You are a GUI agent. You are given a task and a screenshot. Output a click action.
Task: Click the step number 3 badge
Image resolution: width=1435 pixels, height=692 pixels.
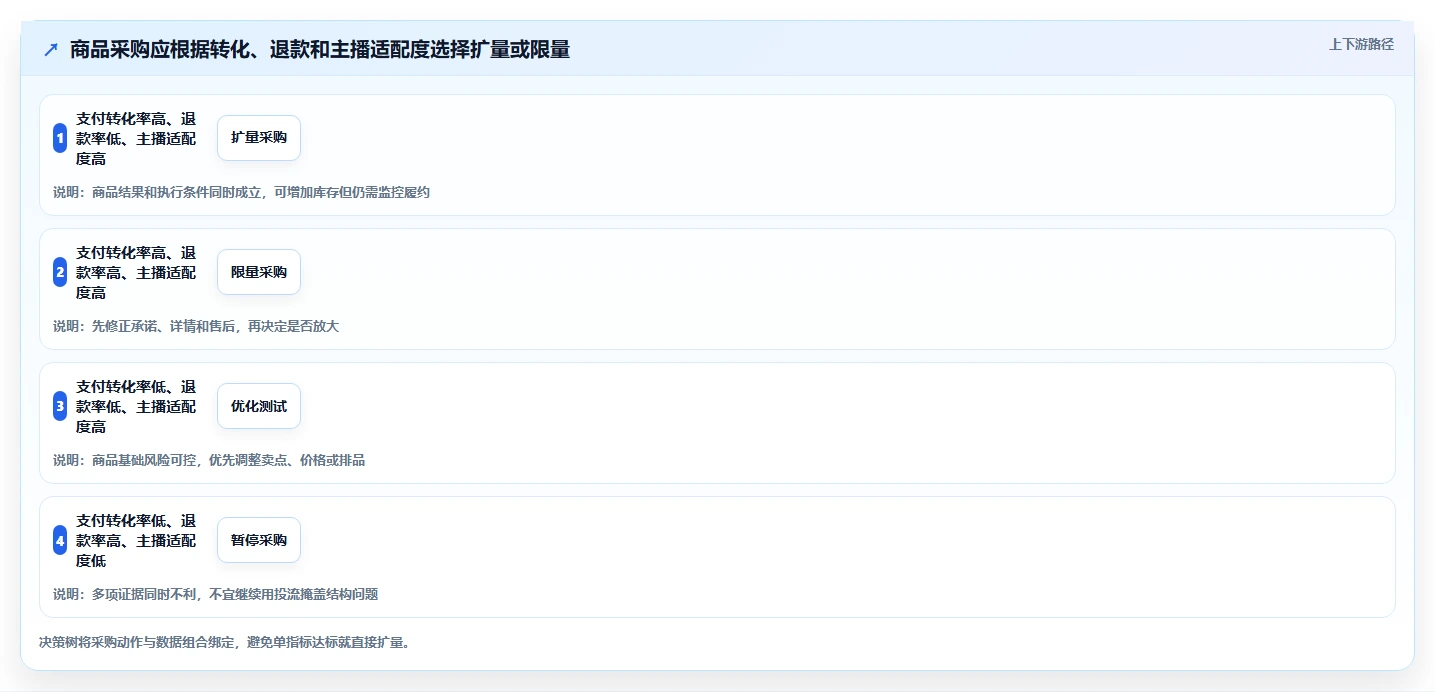(x=60, y=406)
